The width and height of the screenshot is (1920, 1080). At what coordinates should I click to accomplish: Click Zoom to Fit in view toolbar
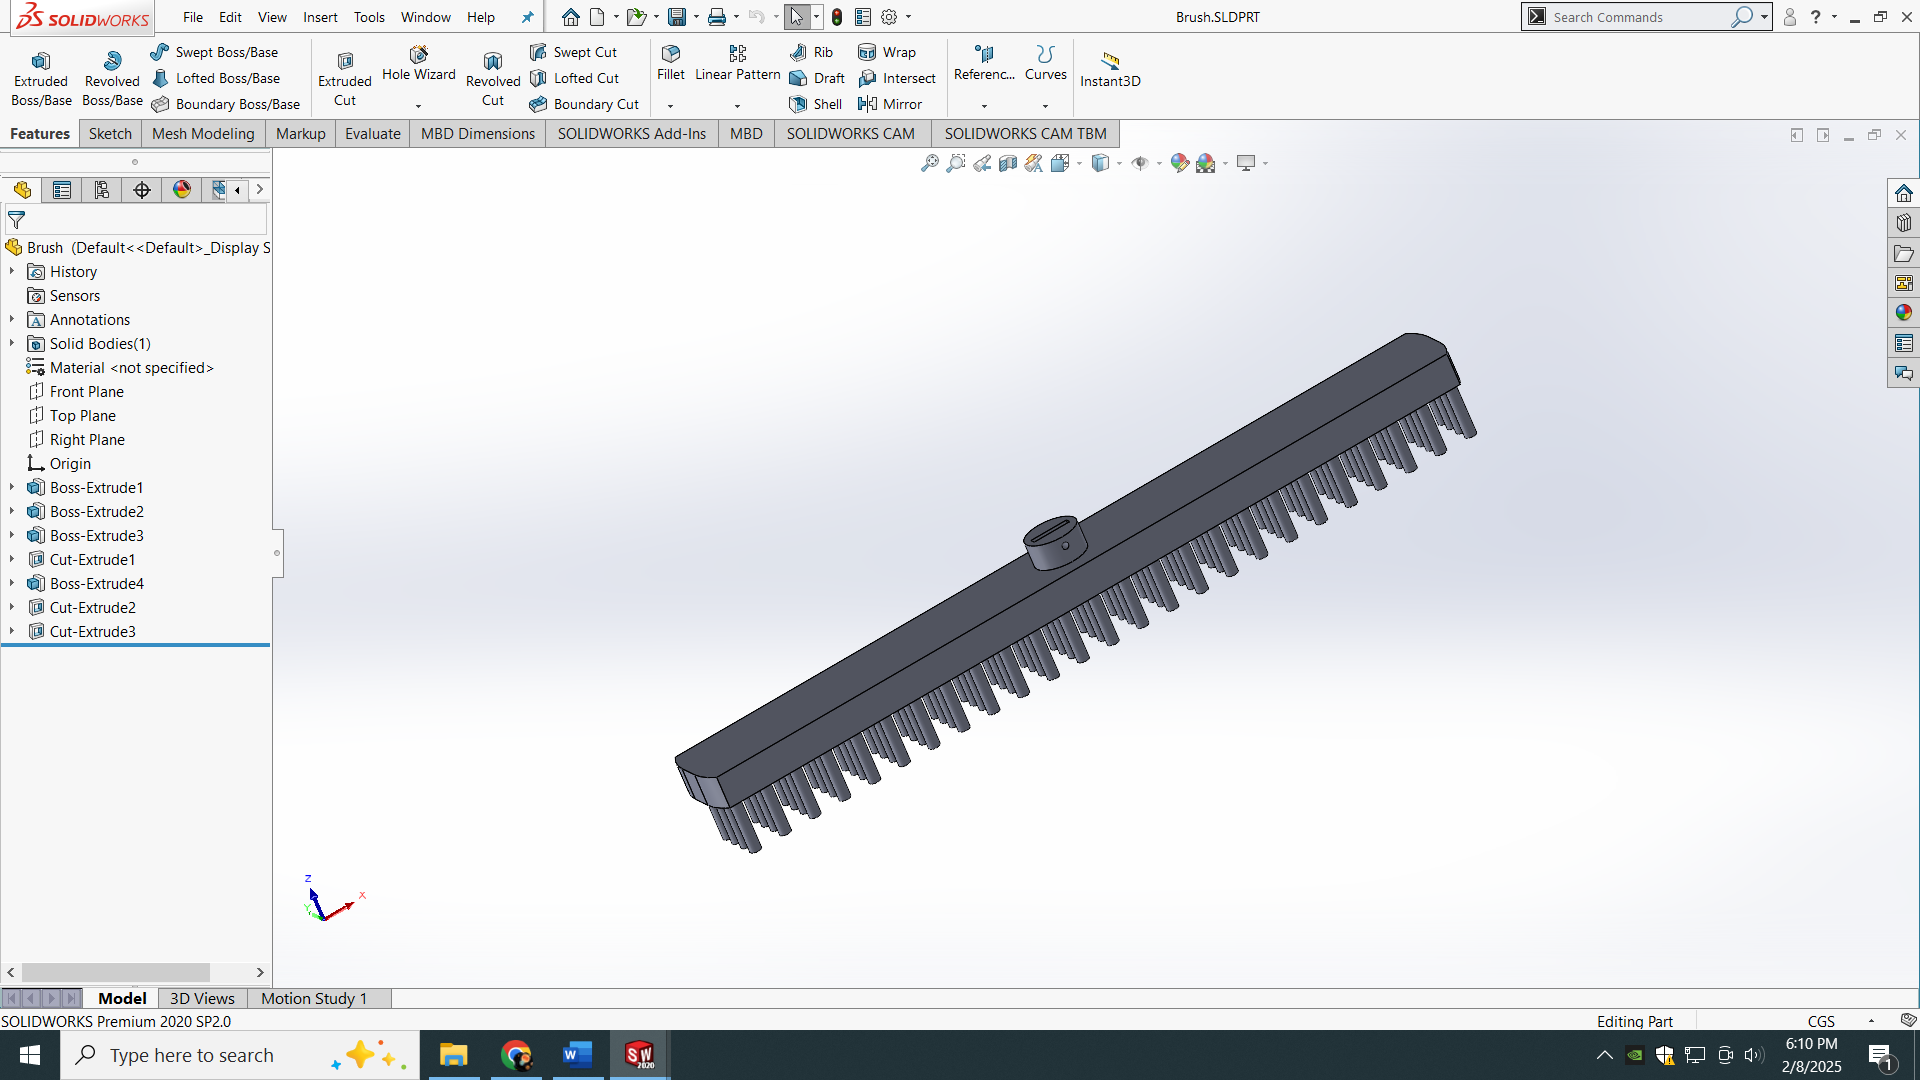930,163
